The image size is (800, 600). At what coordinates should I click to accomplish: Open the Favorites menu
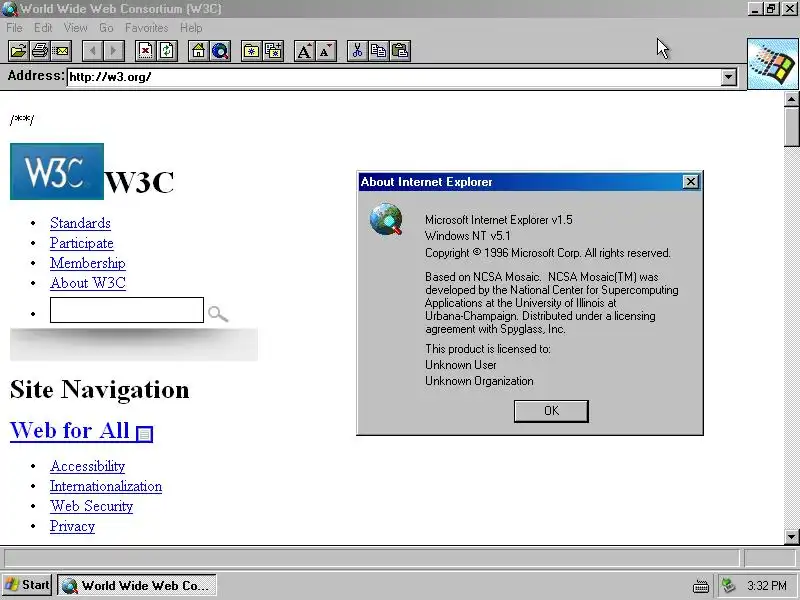[146, 28]
